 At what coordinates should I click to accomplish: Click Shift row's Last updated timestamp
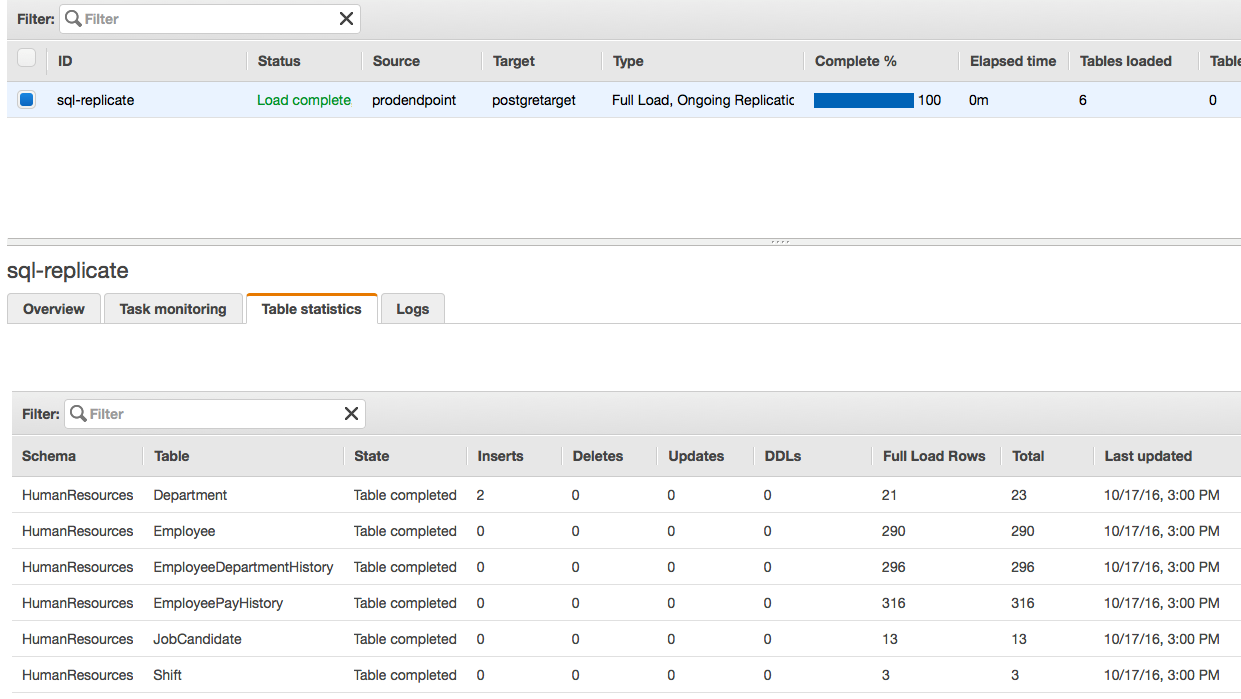pos(1162,675)
